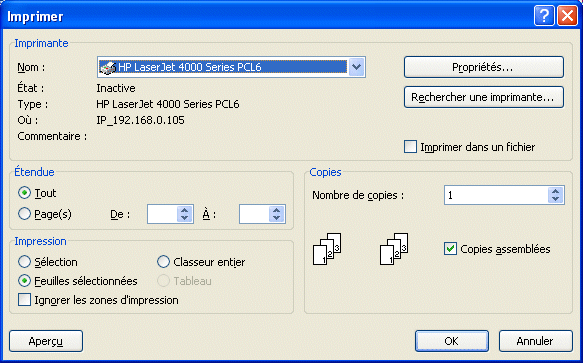583x363 pixels.
Task: Click the À page number field
Action: [254, 214]
